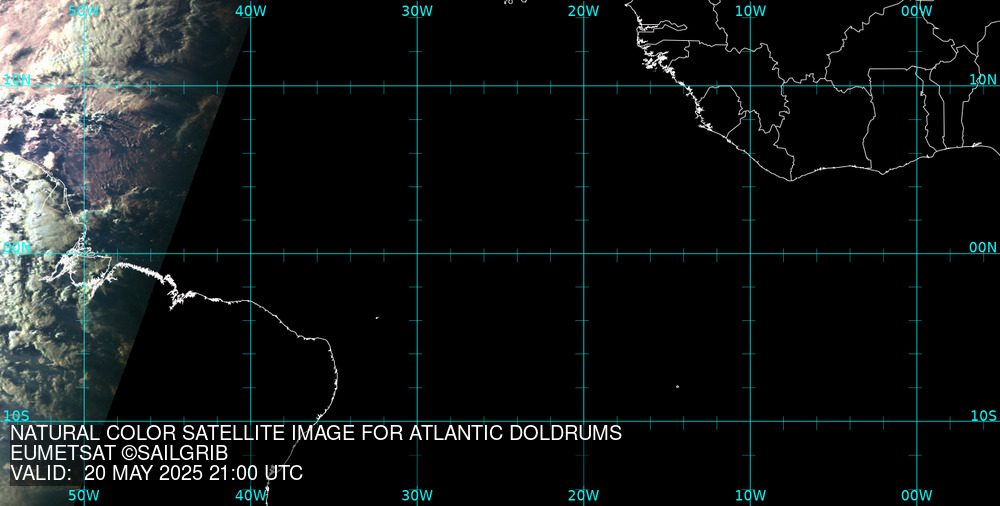Image resolution: width=1000 pixels, height=506 pixels.
Task: Click the 30W longitude label along the top edge
Action: click(x=417, y=11)
